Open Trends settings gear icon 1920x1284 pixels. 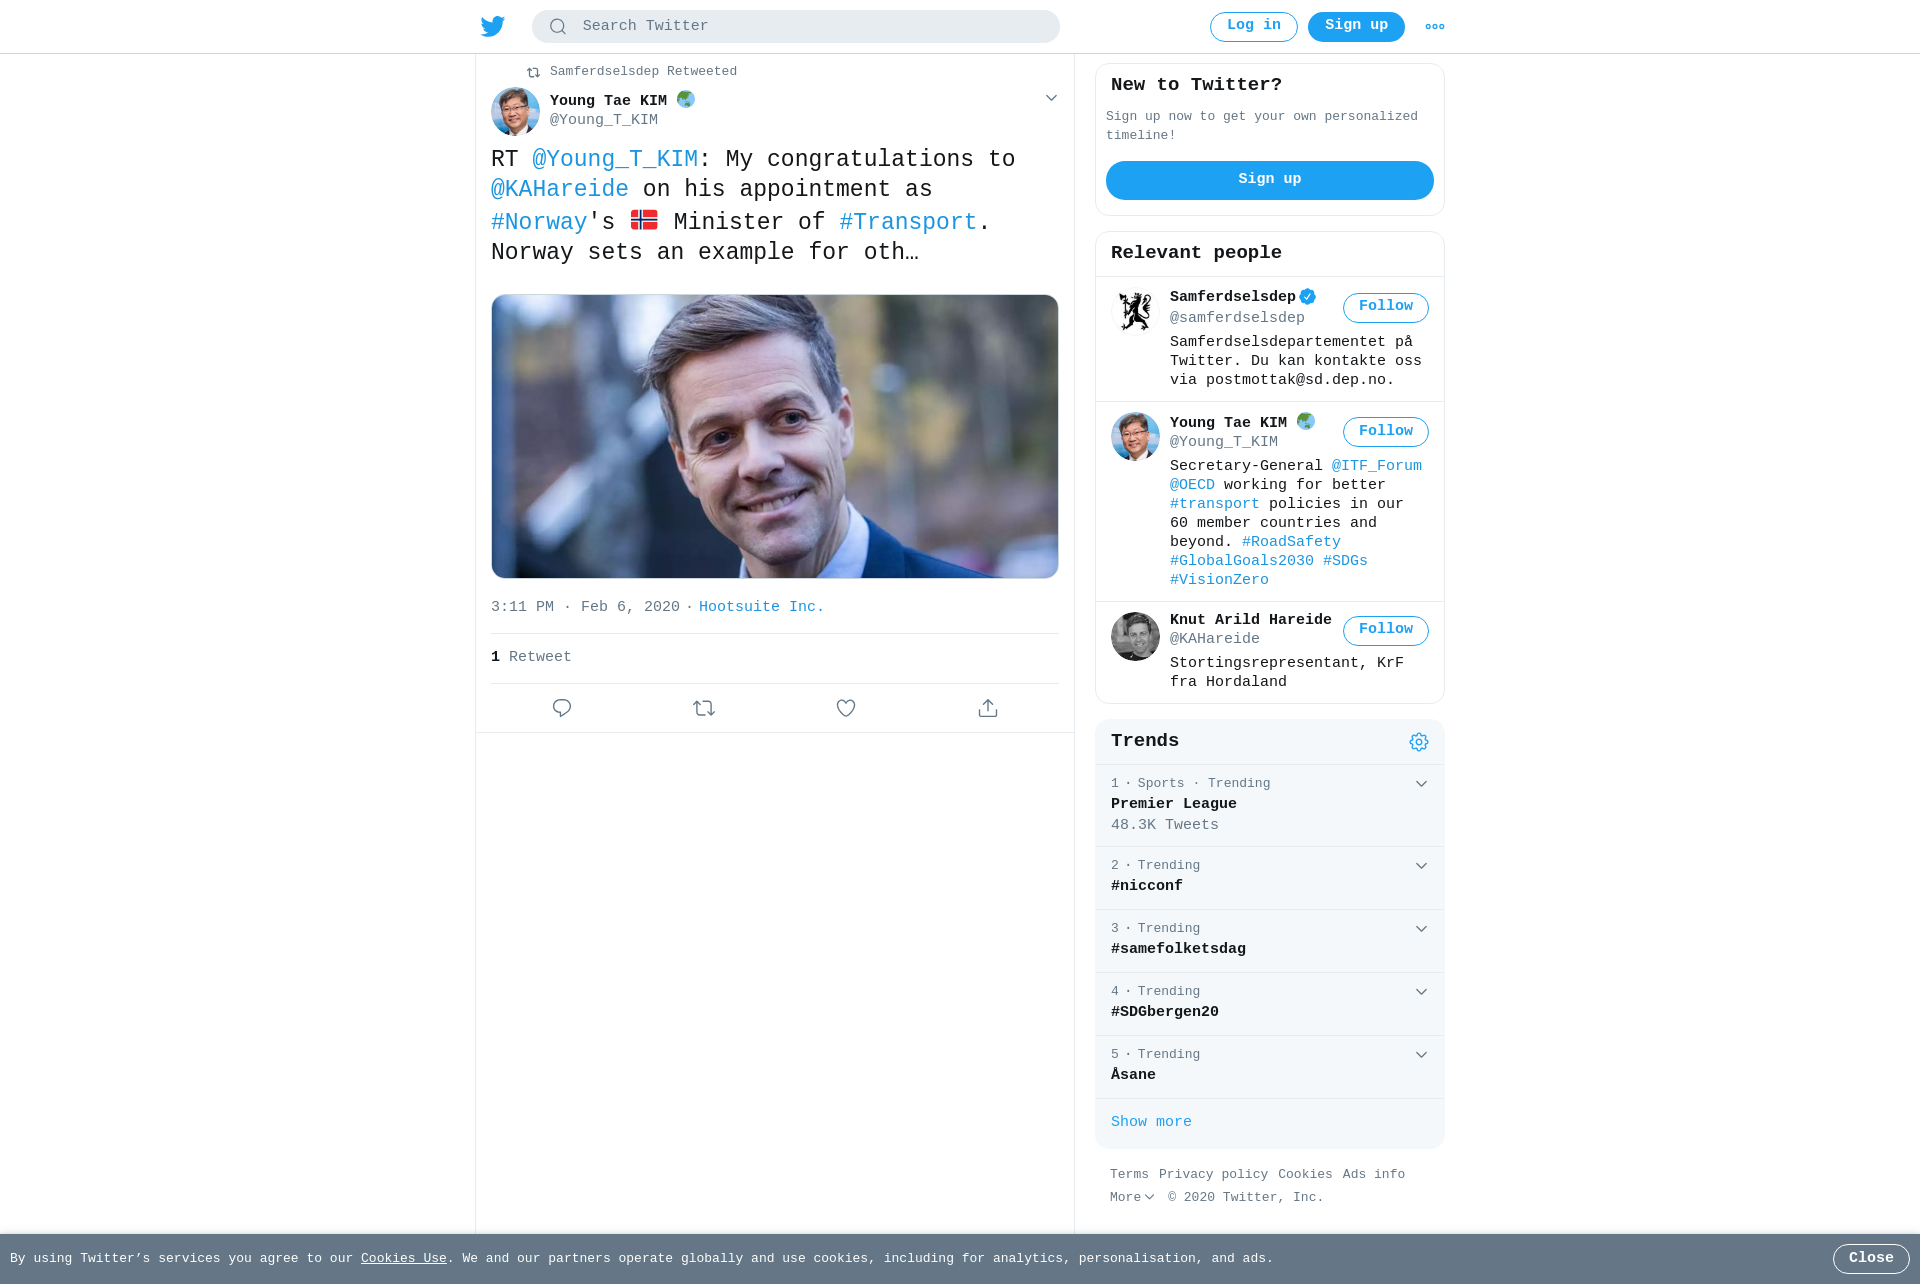pyautogui.click(x=1419, y=742)
